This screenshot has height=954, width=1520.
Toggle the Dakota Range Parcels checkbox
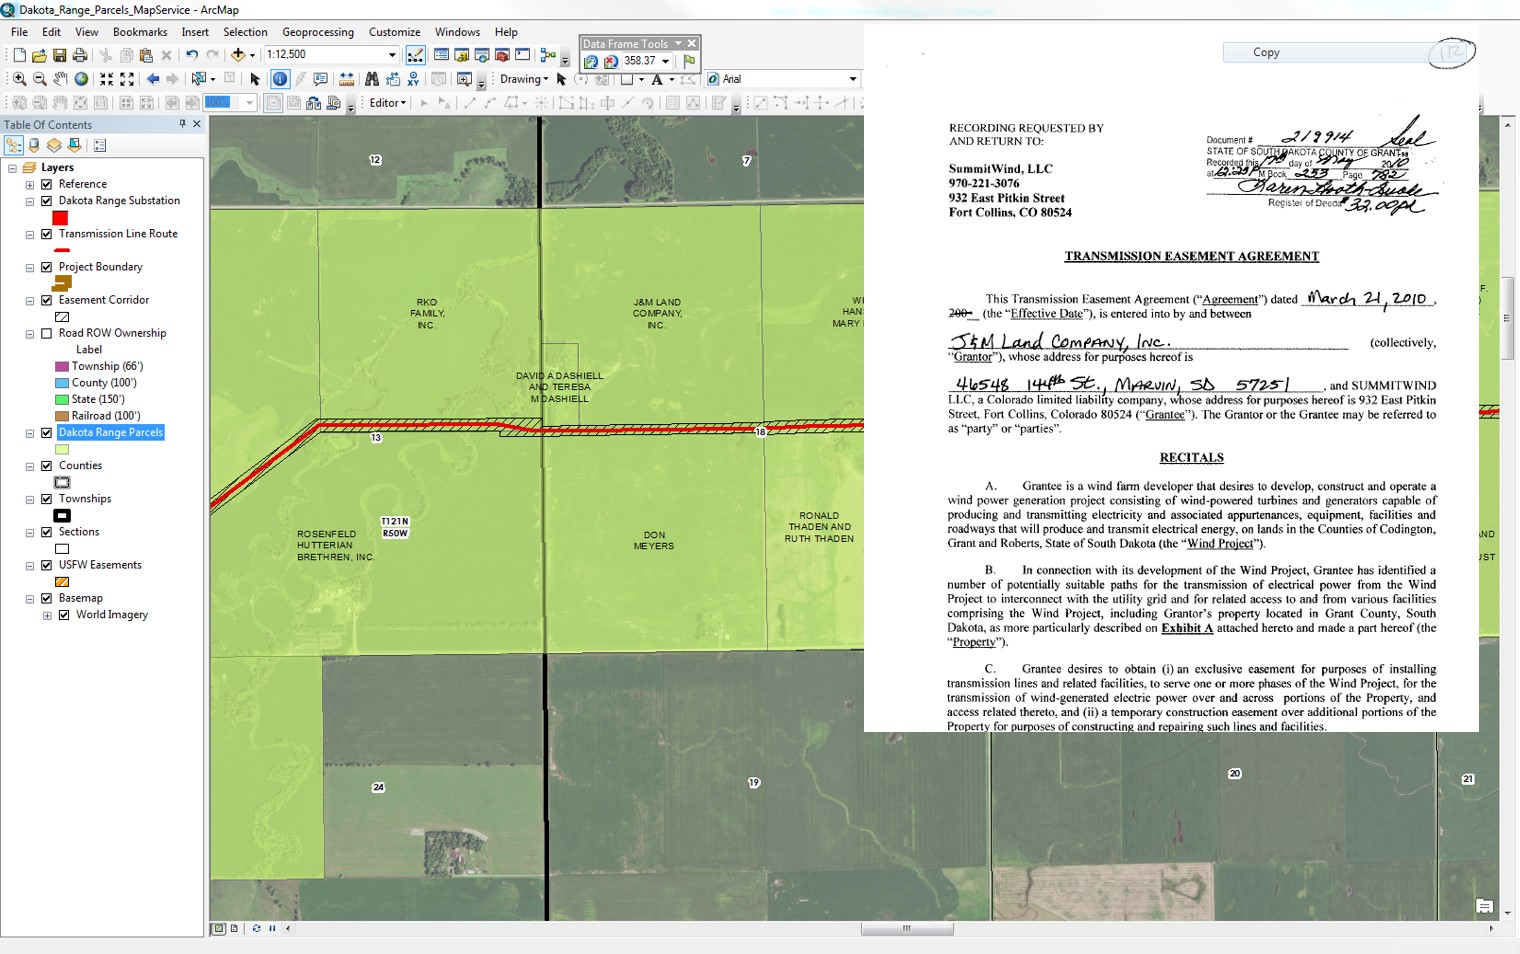point(46,433)
